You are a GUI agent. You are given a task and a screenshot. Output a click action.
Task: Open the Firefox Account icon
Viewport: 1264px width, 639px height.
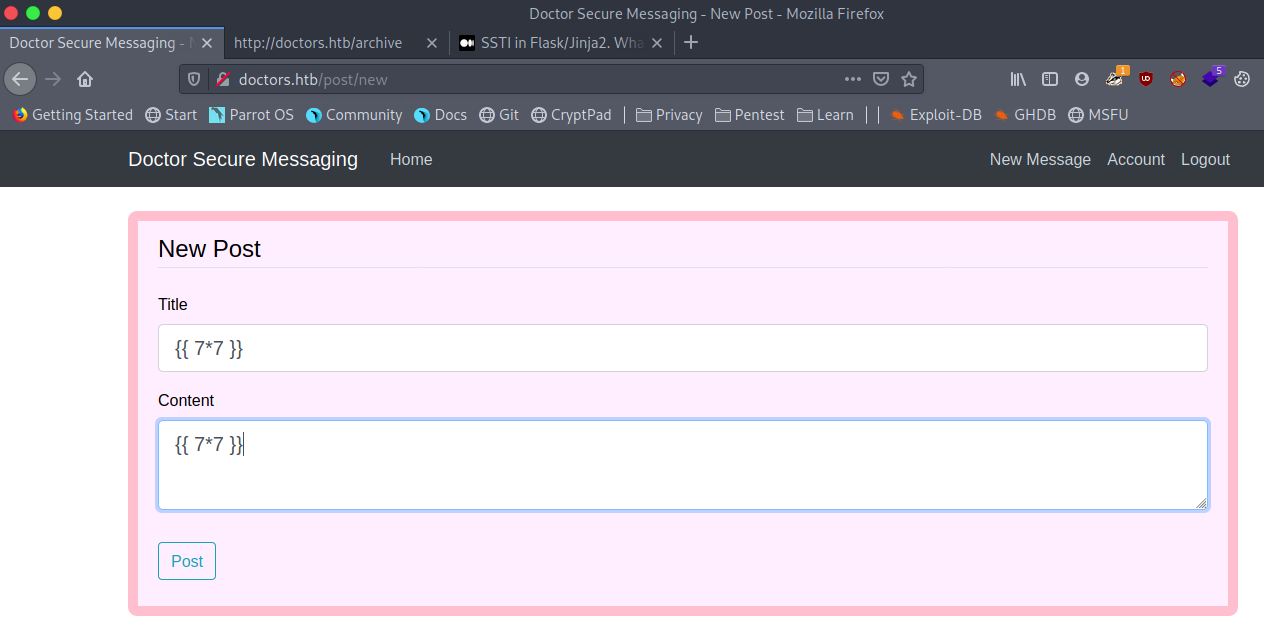(x=1081, y=79)
